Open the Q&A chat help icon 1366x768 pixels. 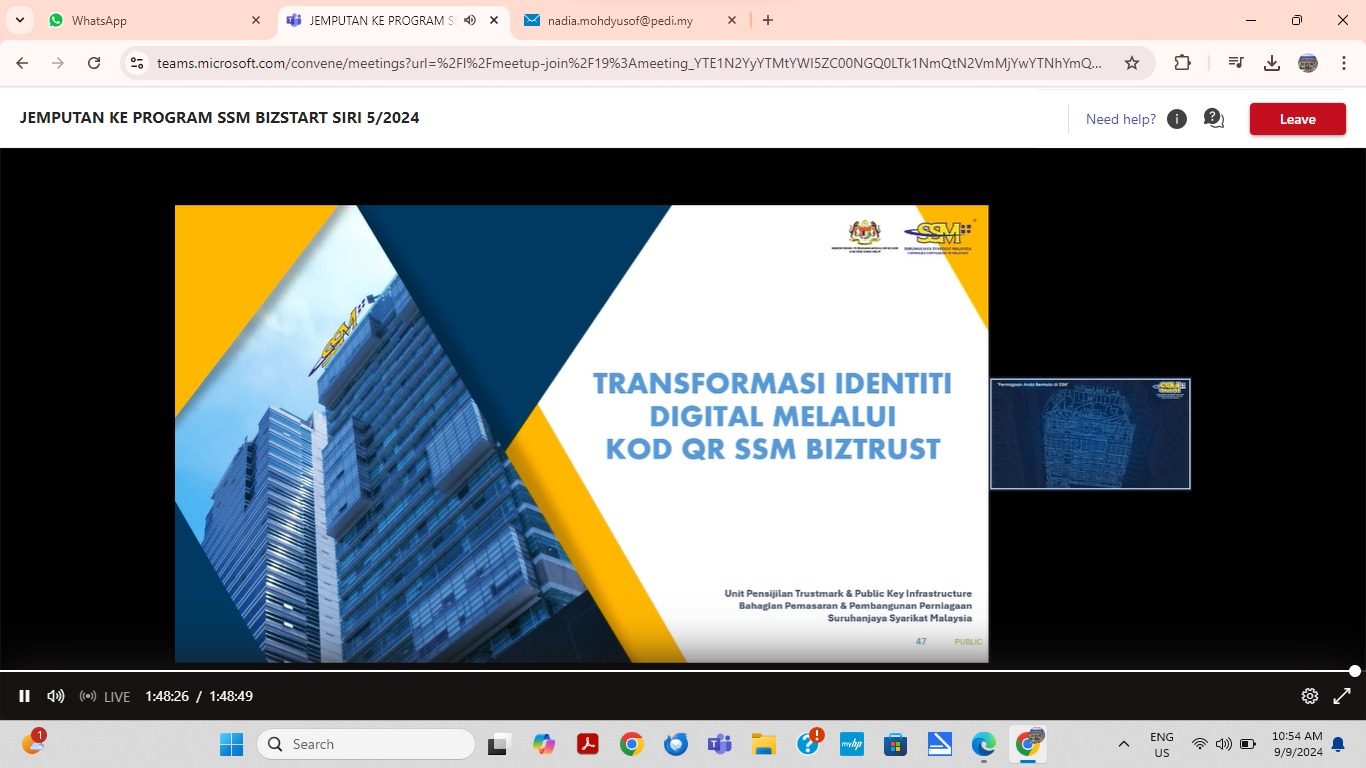click(x=1214, y=119)
